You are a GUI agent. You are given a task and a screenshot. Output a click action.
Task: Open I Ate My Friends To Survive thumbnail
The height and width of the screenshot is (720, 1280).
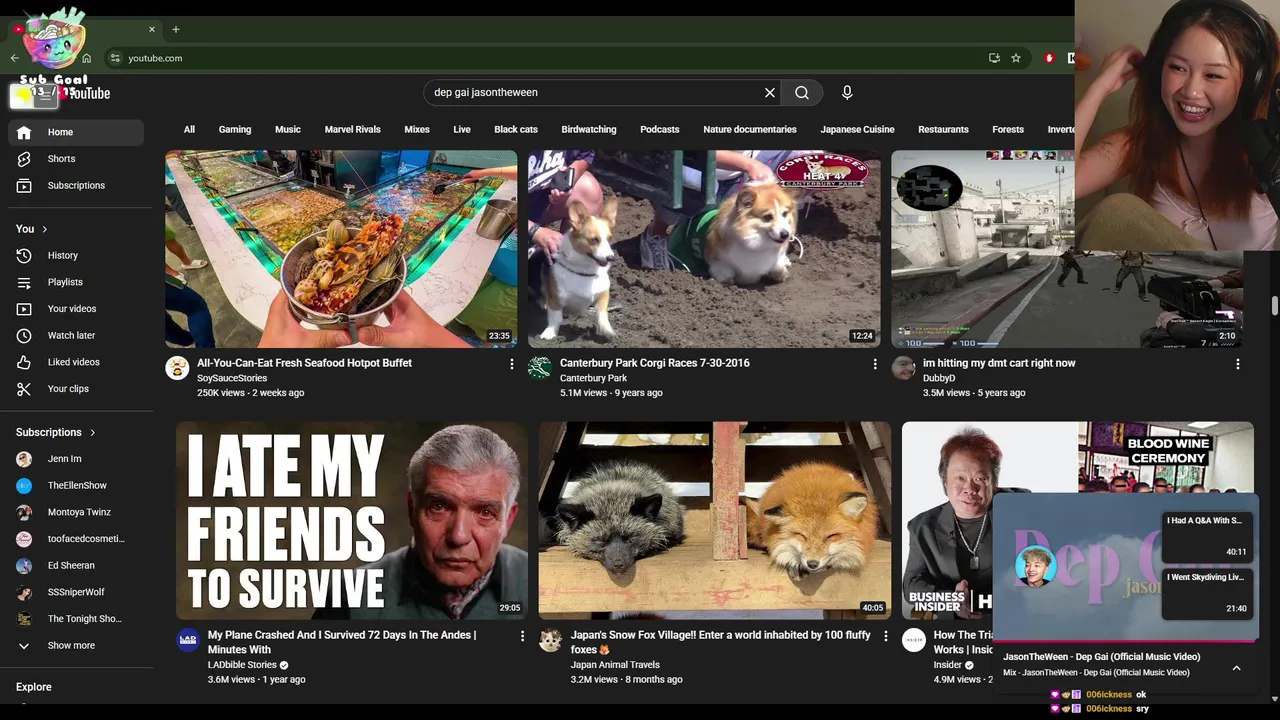point(352,520)
